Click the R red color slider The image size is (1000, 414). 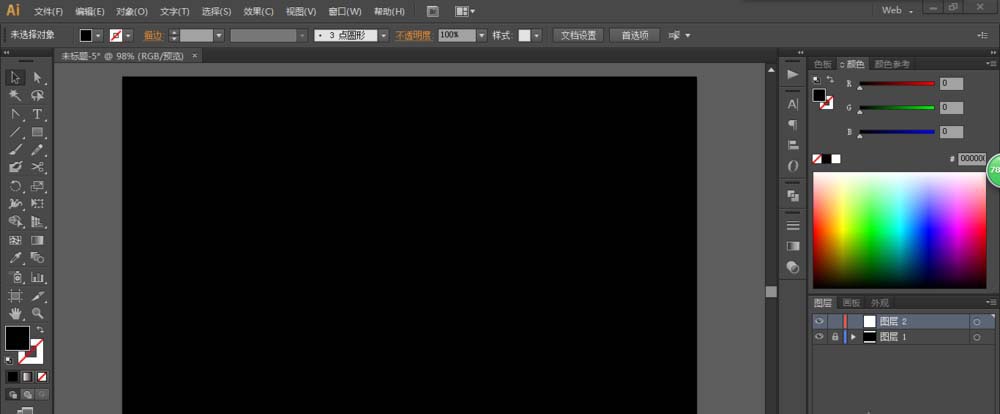pos(897,84)
